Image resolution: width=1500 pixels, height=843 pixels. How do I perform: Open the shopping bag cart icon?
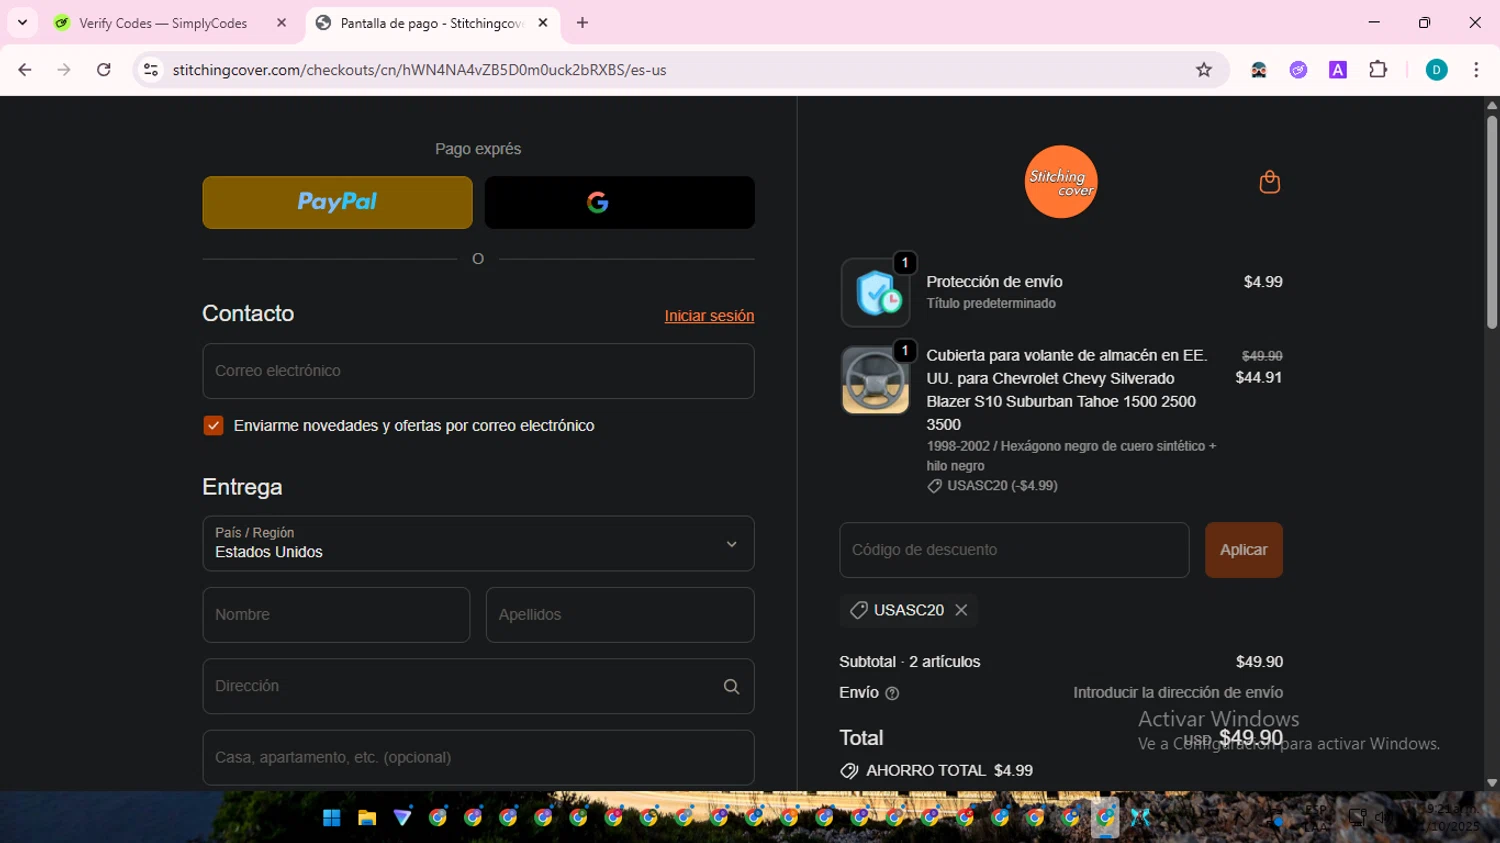pyautogui.click(x=1270, y=182)
